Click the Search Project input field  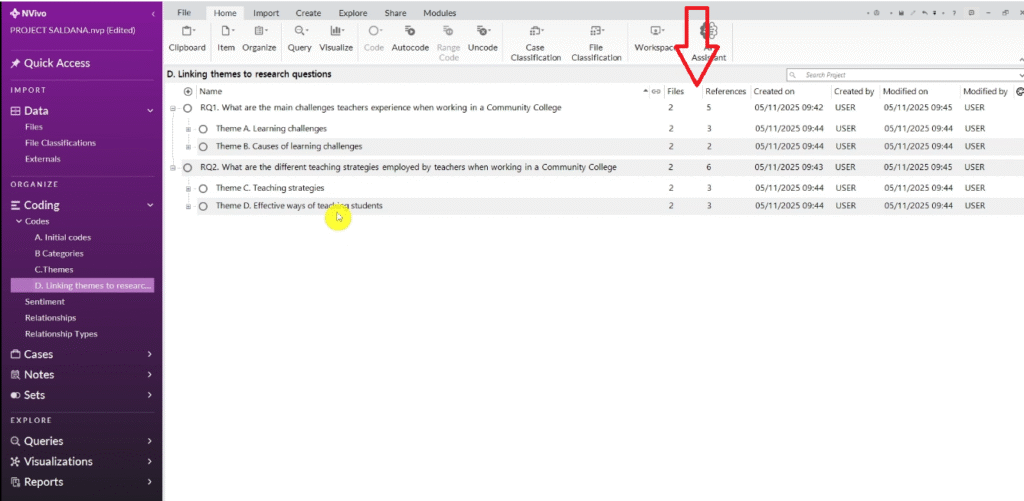(x=905, y=75)
